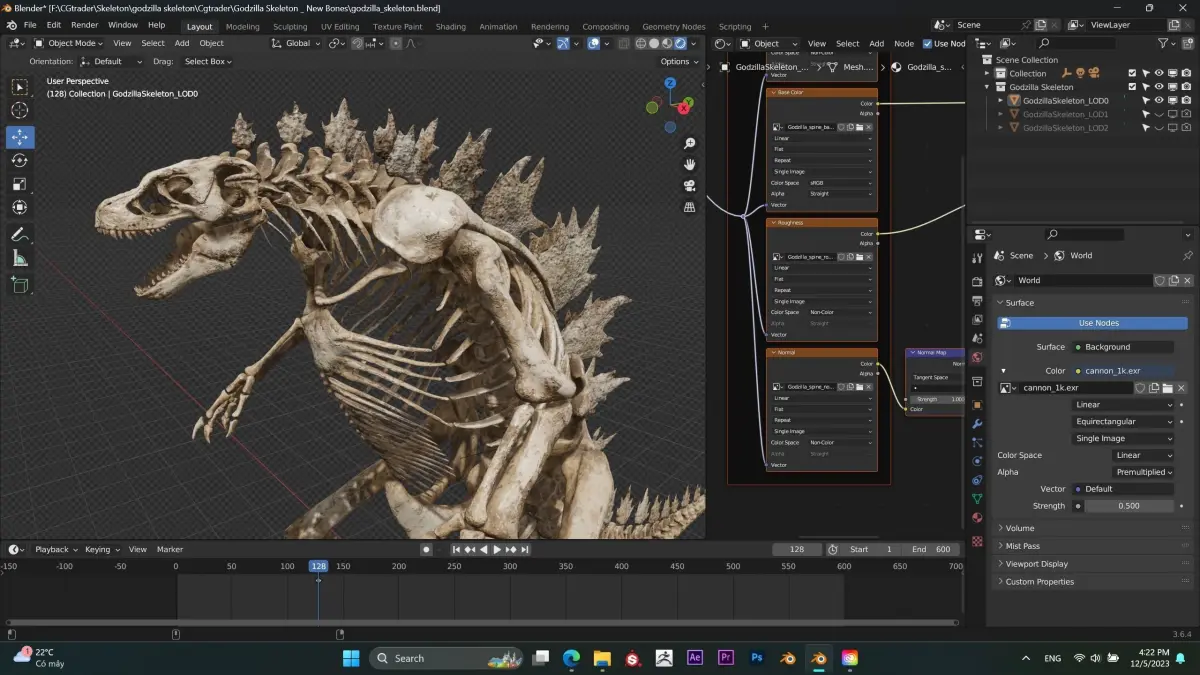1200x675 pixels.
Task: Uncheck the Godzilla Skeleton collection checkbox
Action: [x=1132, y=87]
